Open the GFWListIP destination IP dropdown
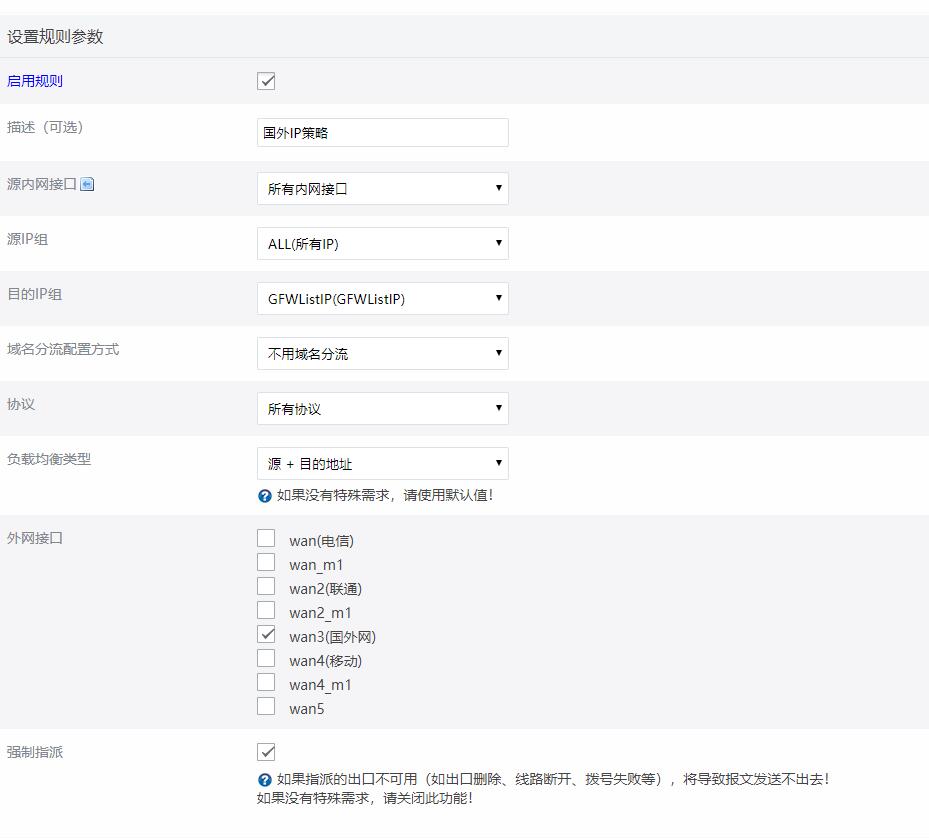The image size is (929, 838). (383, 299)
